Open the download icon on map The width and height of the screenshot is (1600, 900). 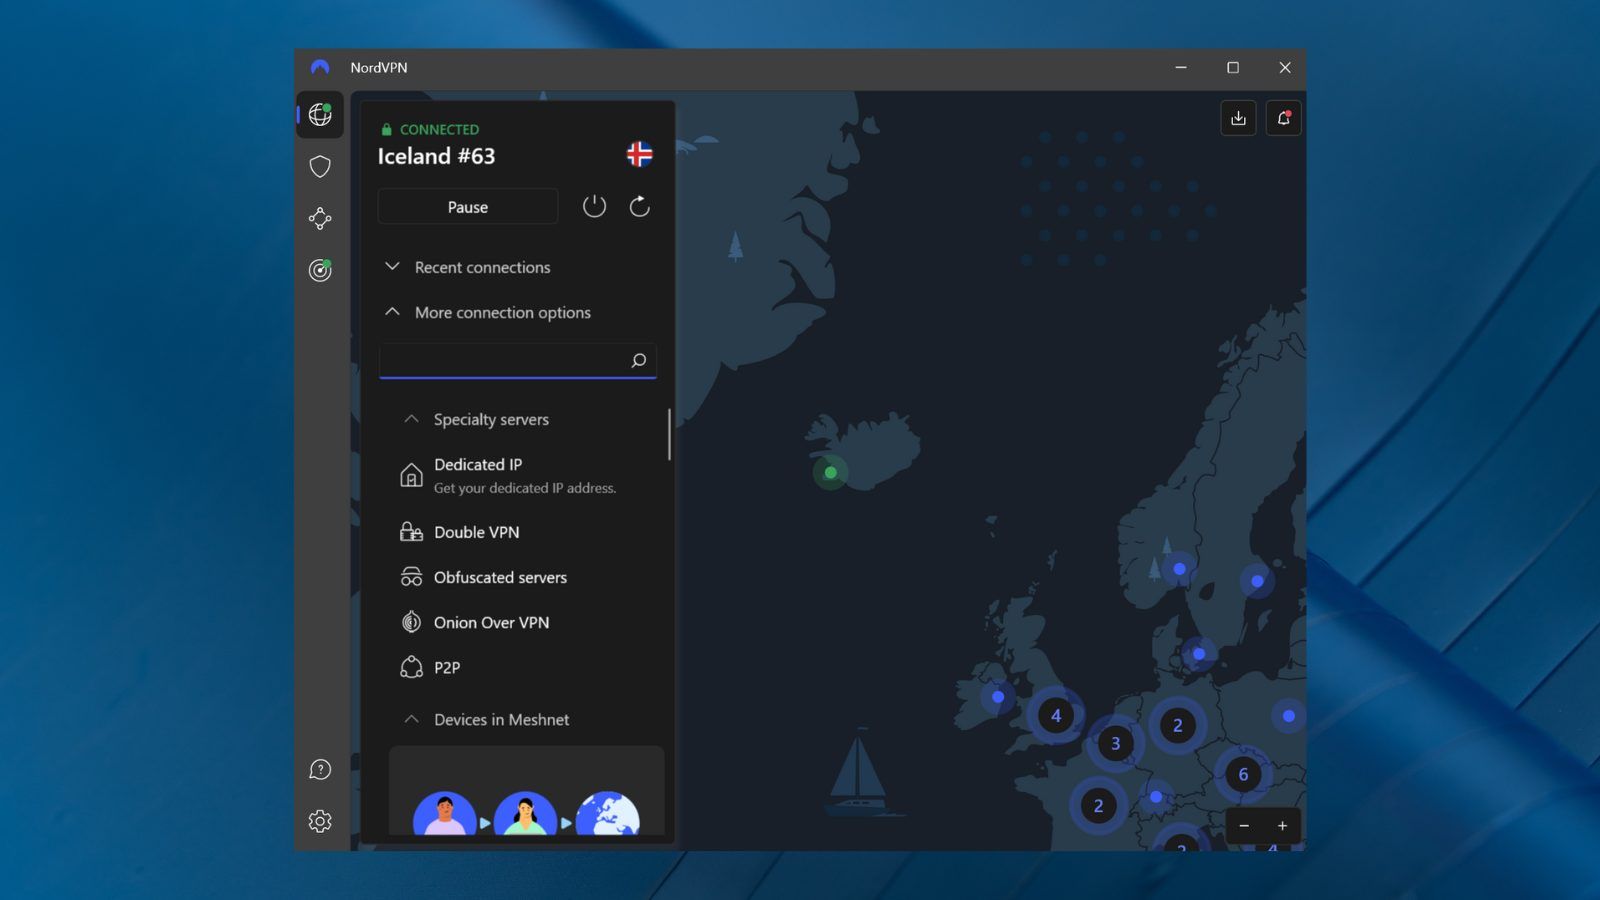click(x=1238, y=118)
